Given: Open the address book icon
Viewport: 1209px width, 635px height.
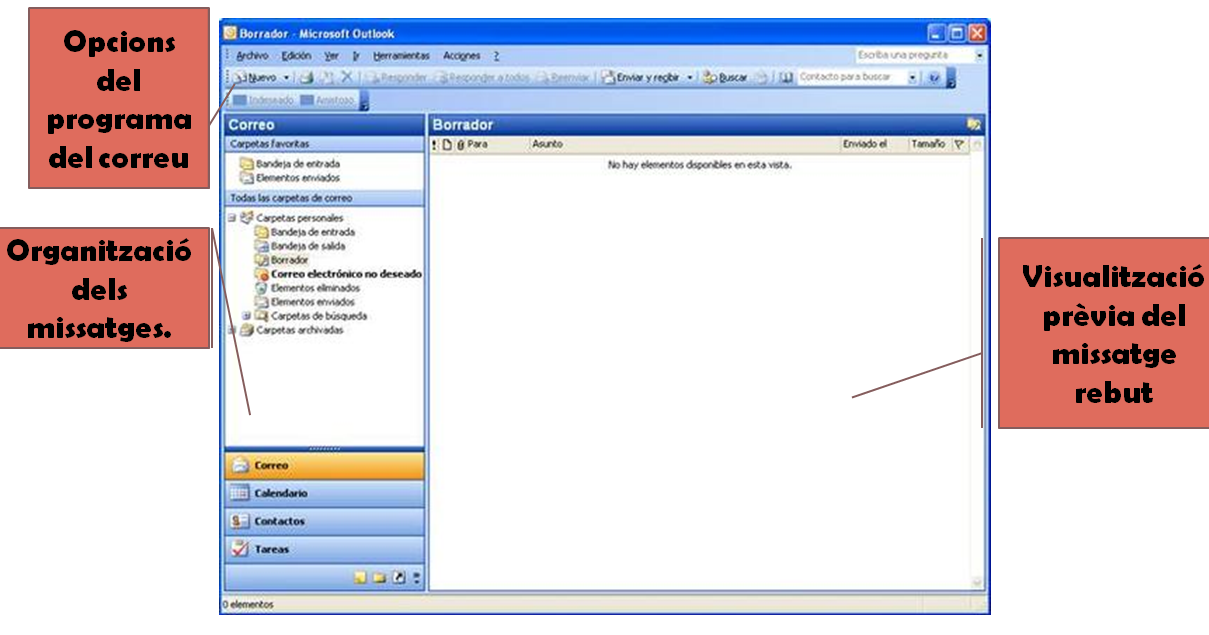Looking at the screenshot, I should (x=786, y=77).
